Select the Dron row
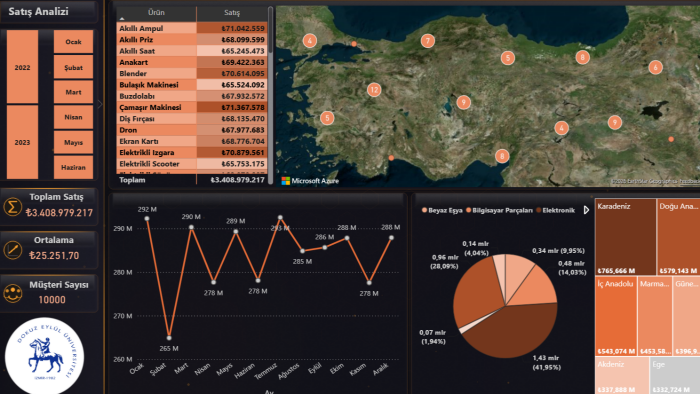Screen dimensions: 700x394 tap(192, 130)
